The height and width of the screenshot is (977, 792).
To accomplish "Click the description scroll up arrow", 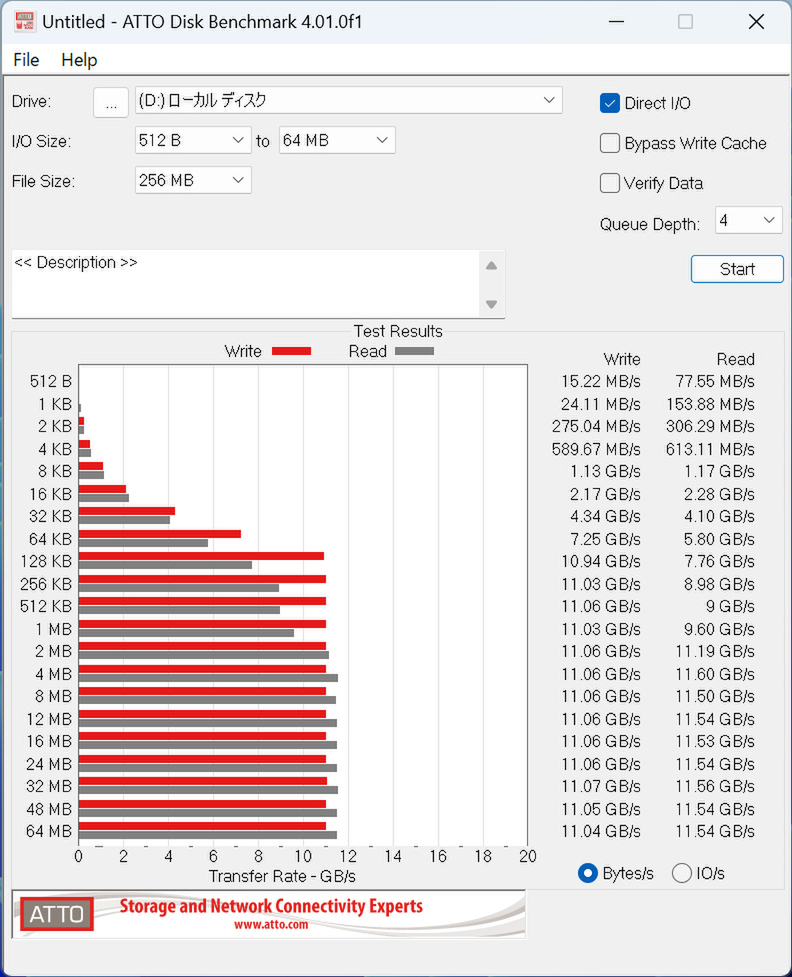I will click(492, 266).
